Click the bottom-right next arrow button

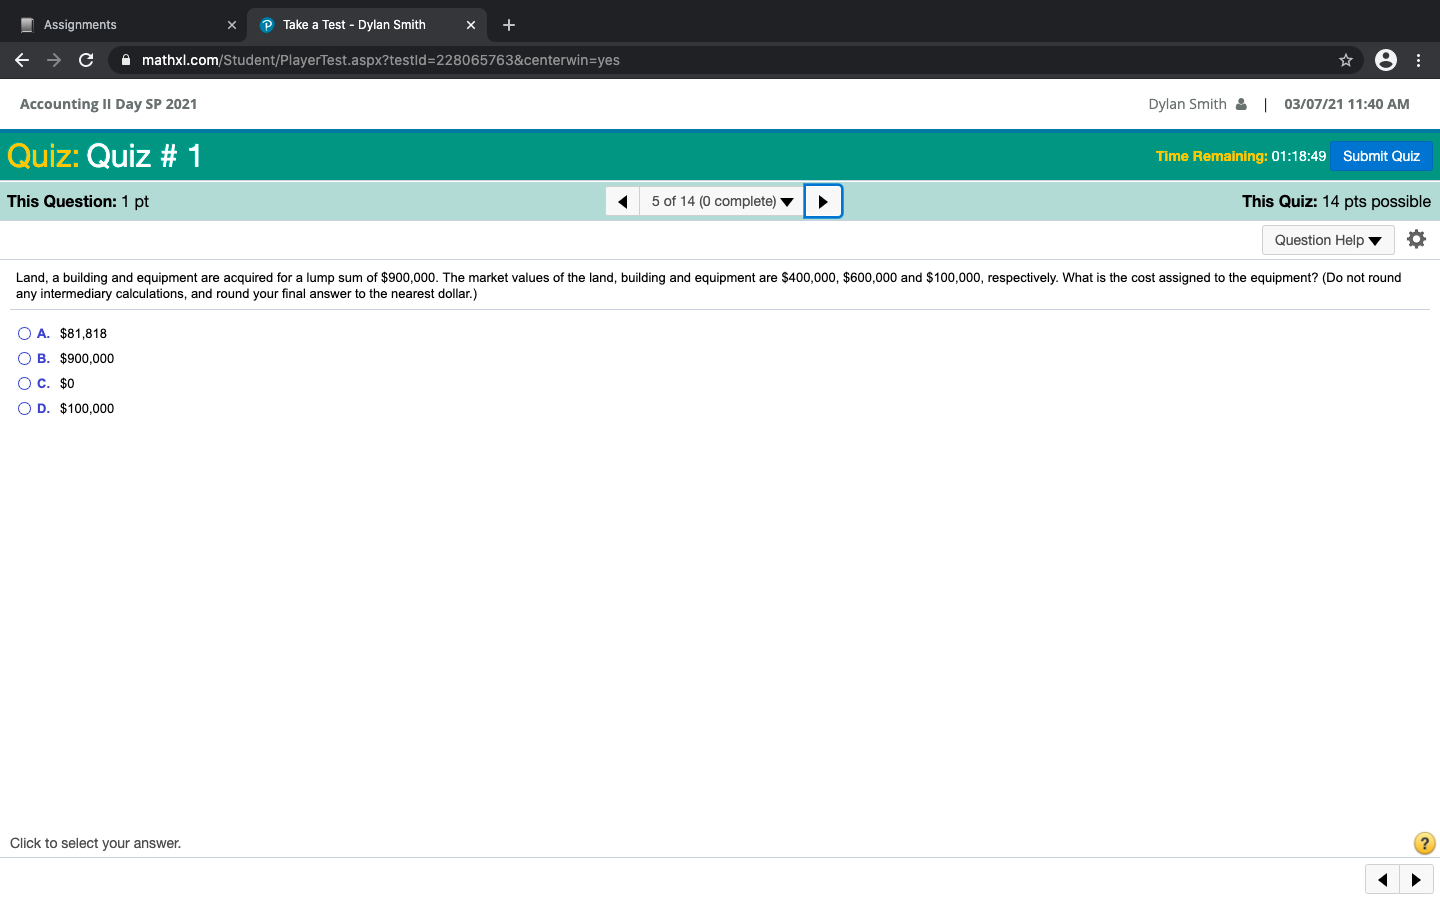coord(1416,880)
